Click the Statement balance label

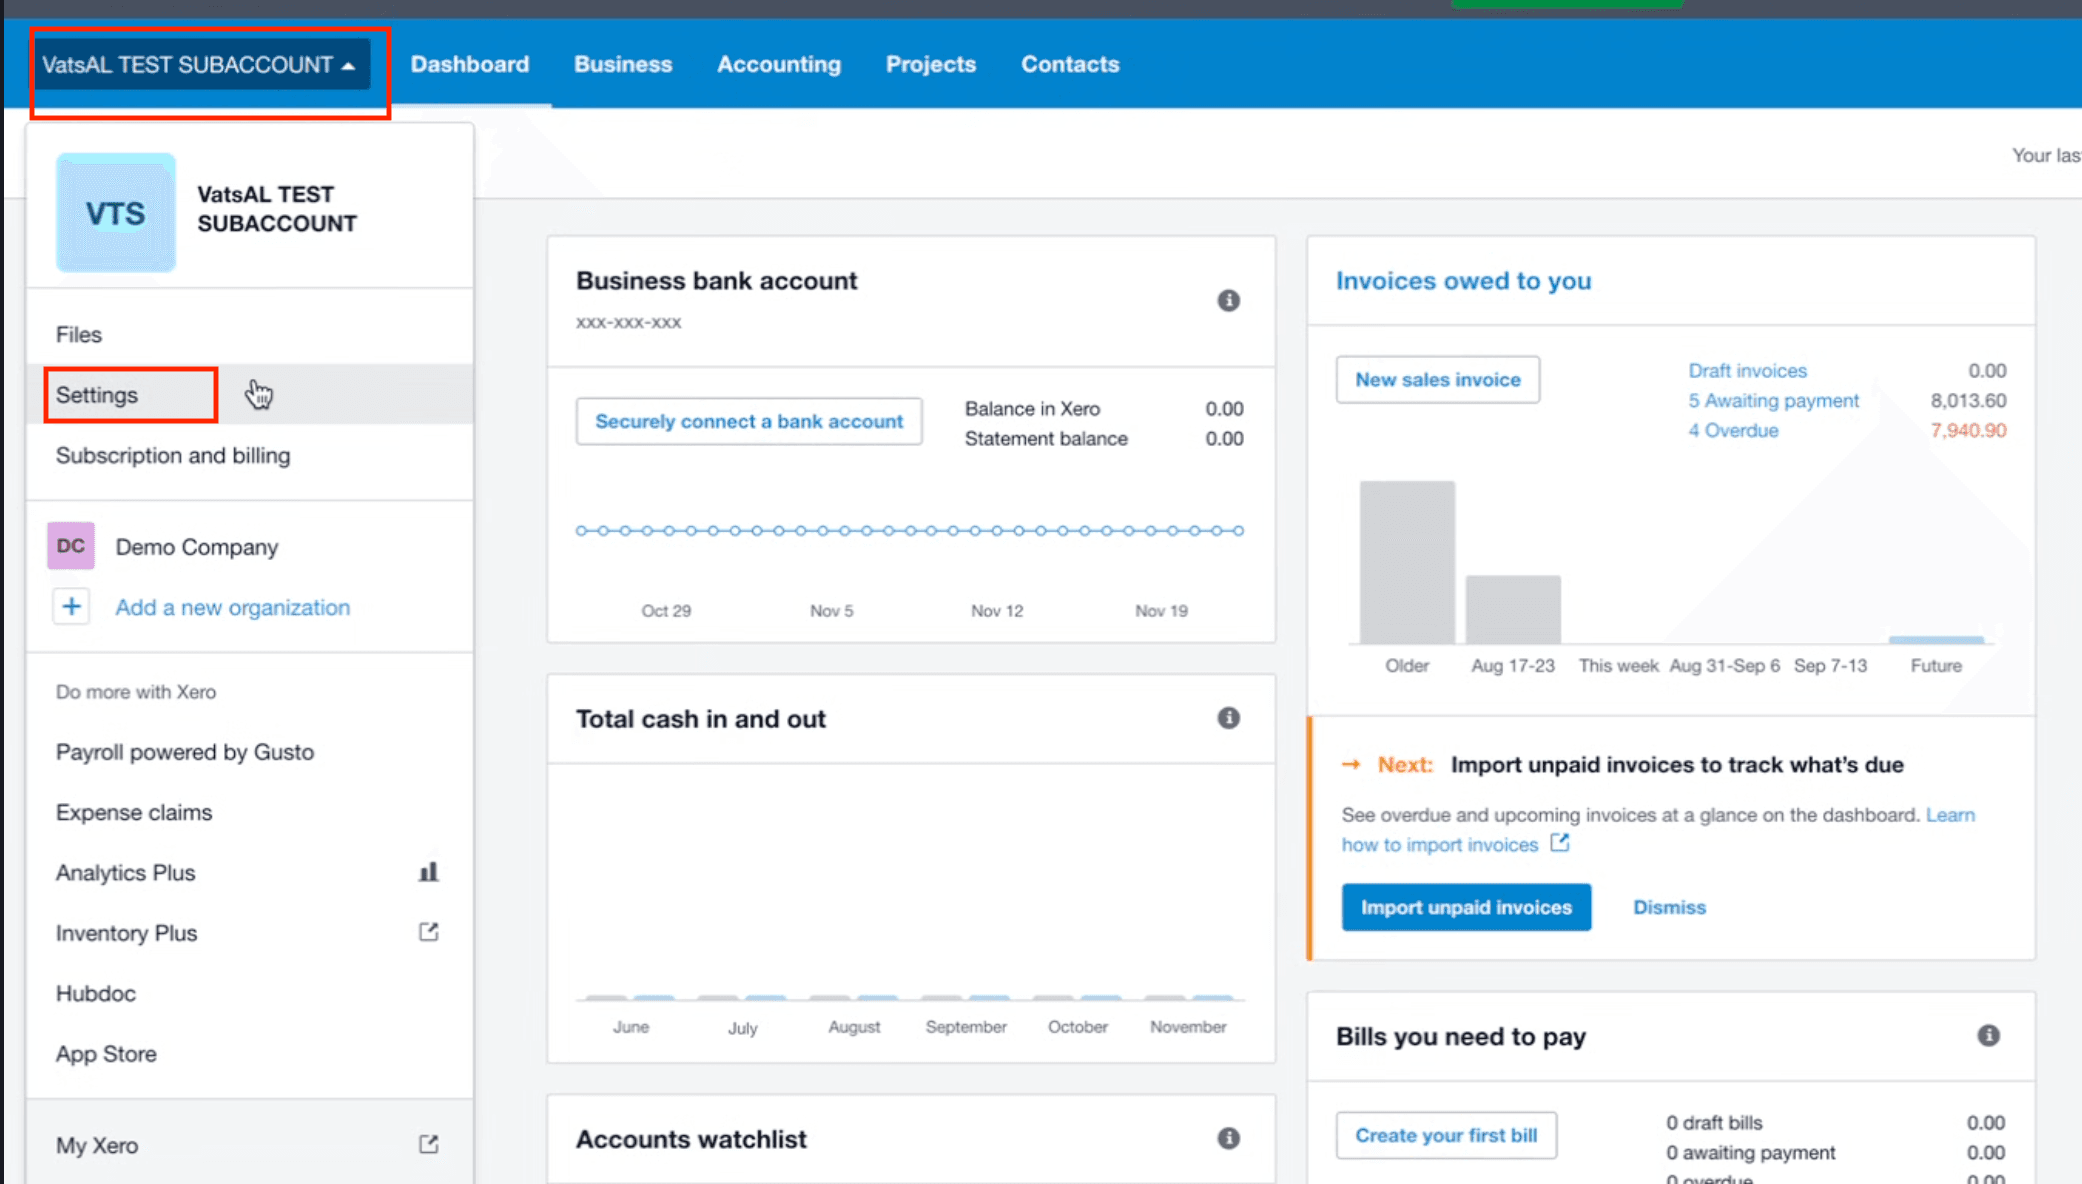[1046, 439]
